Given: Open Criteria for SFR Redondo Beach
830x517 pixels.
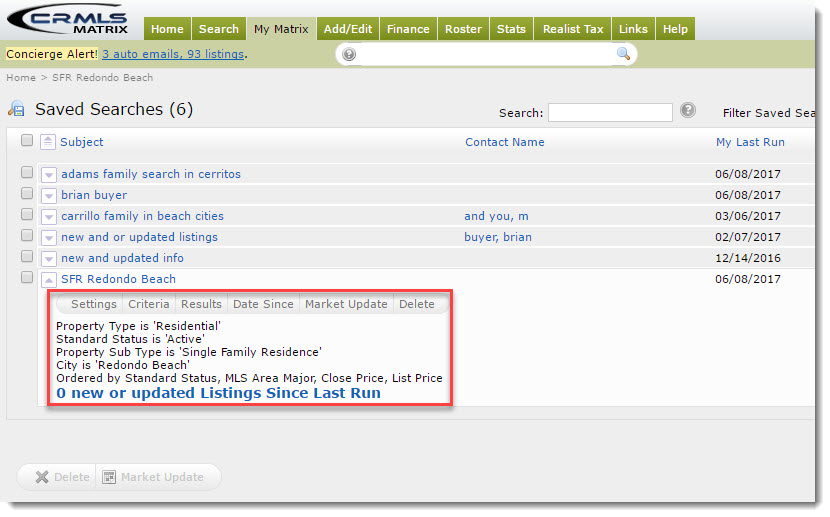Looking at the screenshot, I should click(149, 304).
